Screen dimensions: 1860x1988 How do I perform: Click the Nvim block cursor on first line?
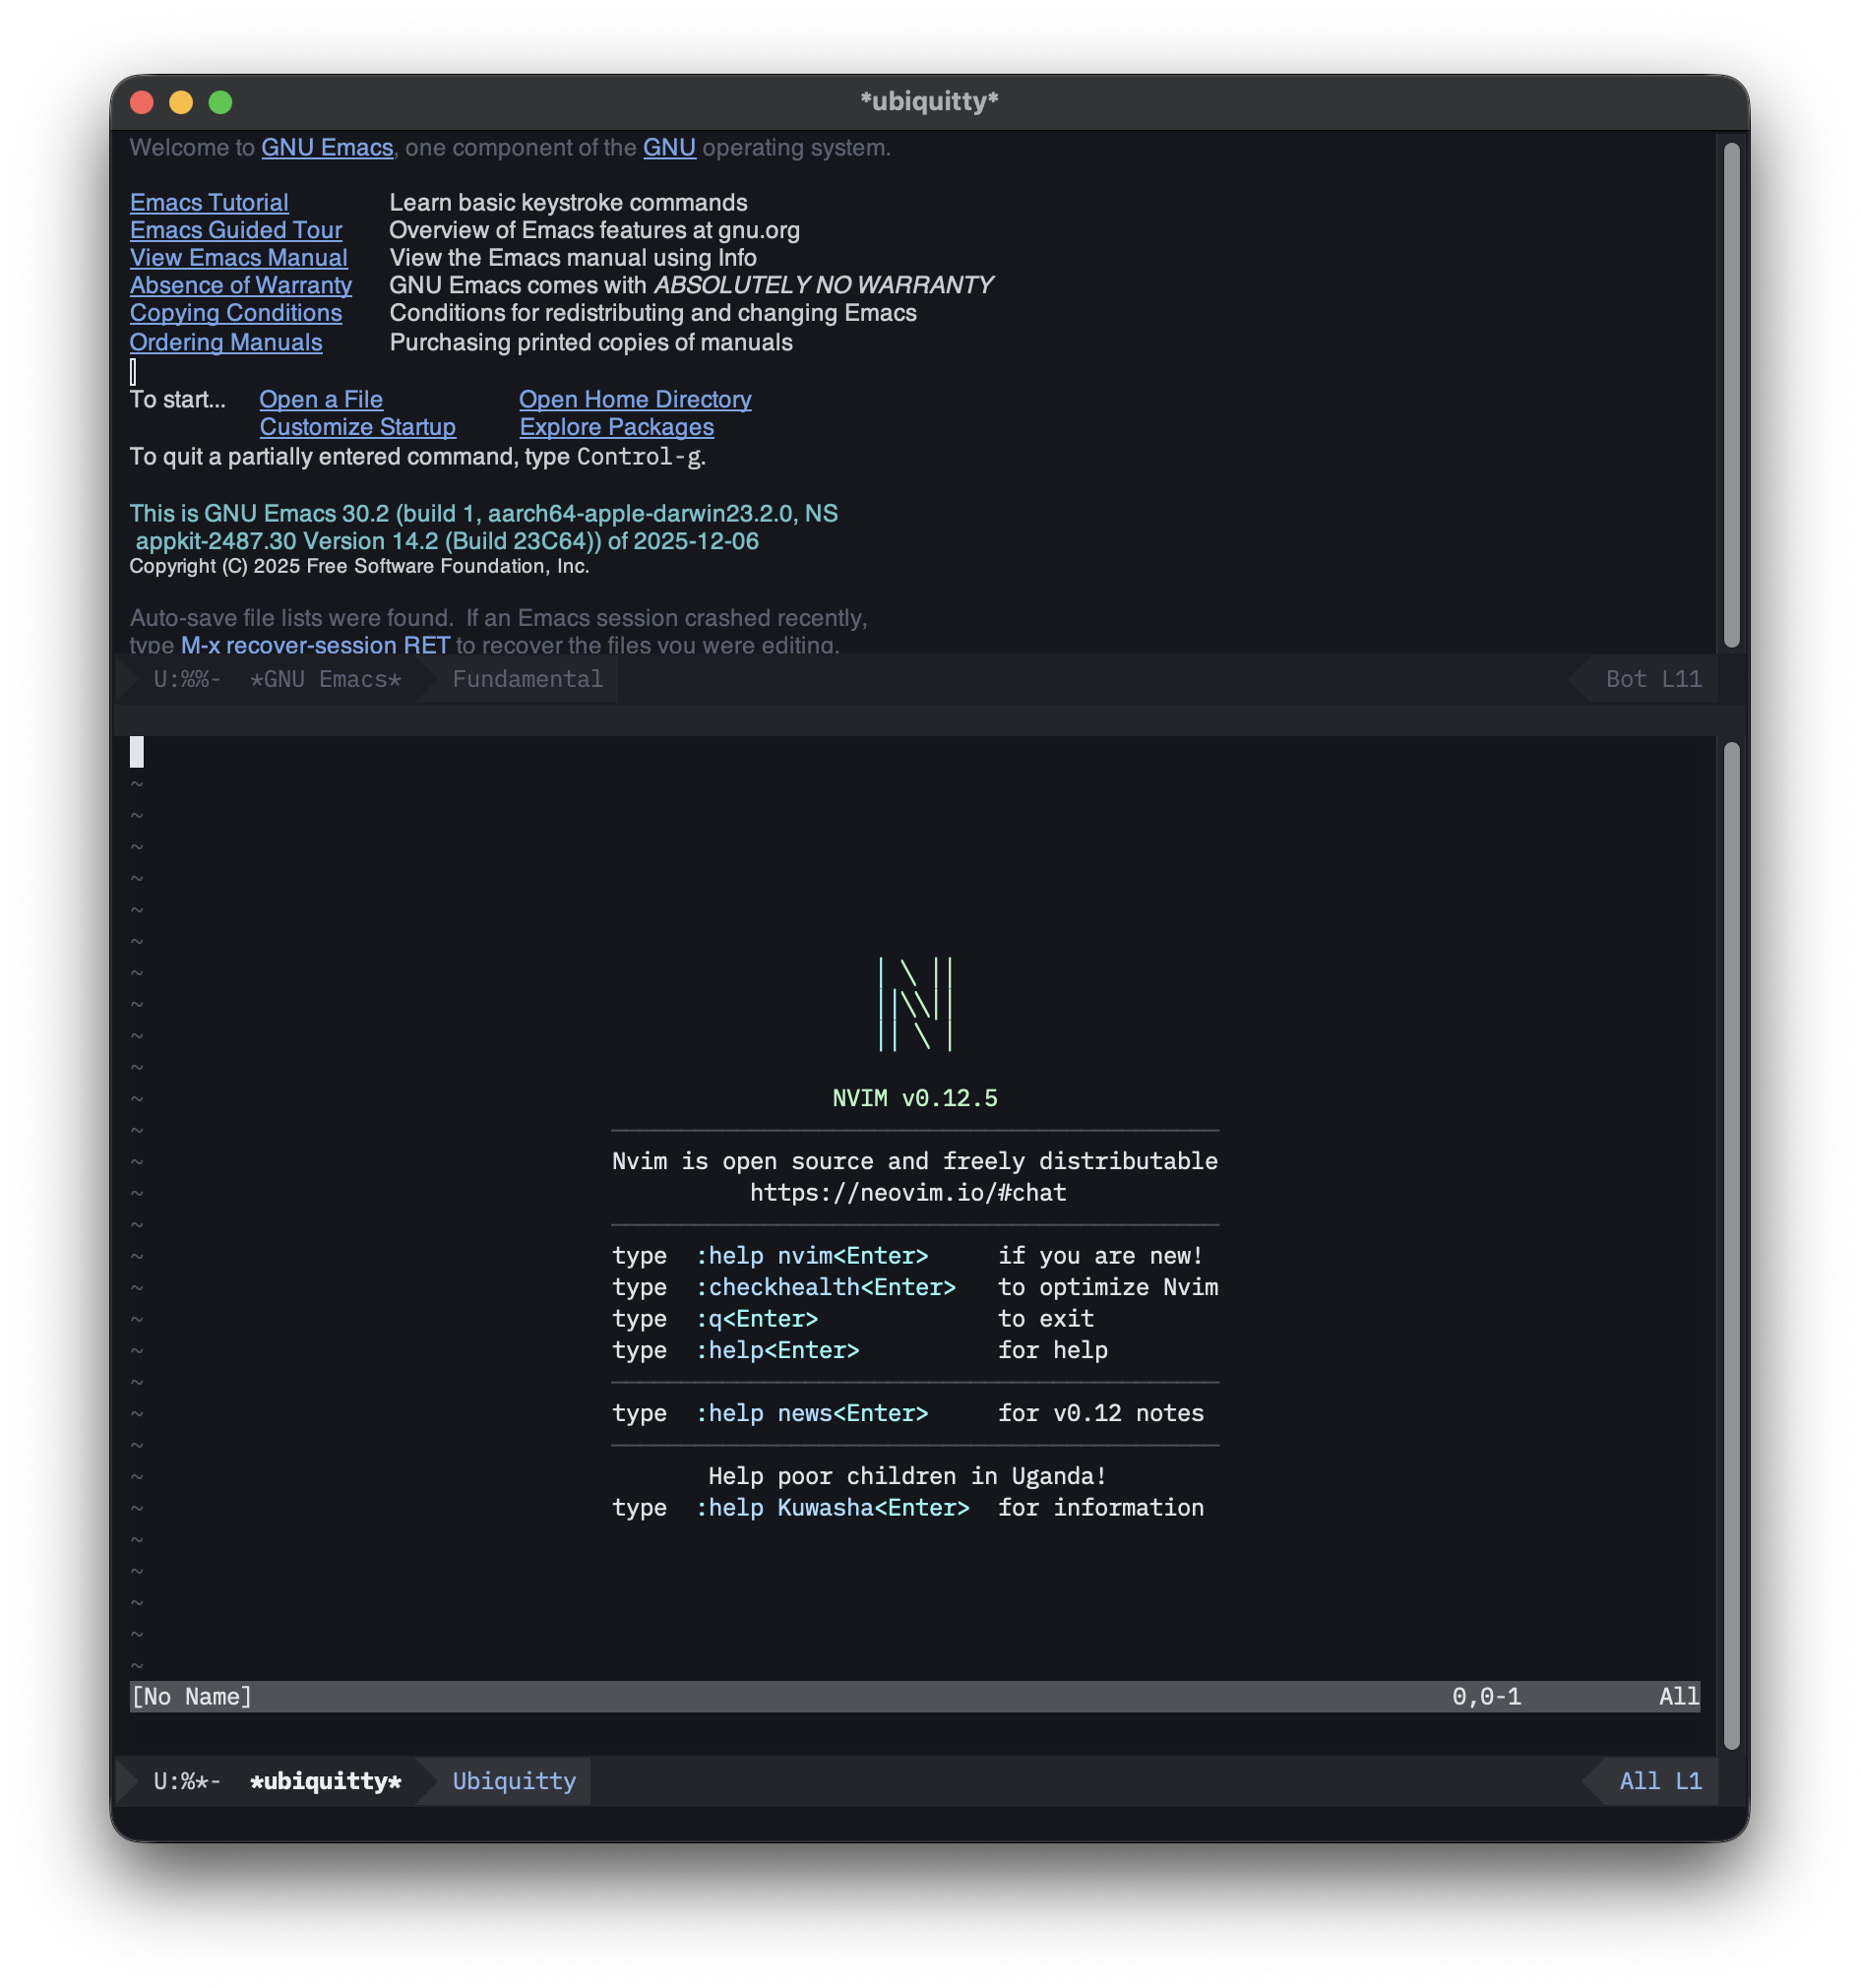click(x=137, y=752)
